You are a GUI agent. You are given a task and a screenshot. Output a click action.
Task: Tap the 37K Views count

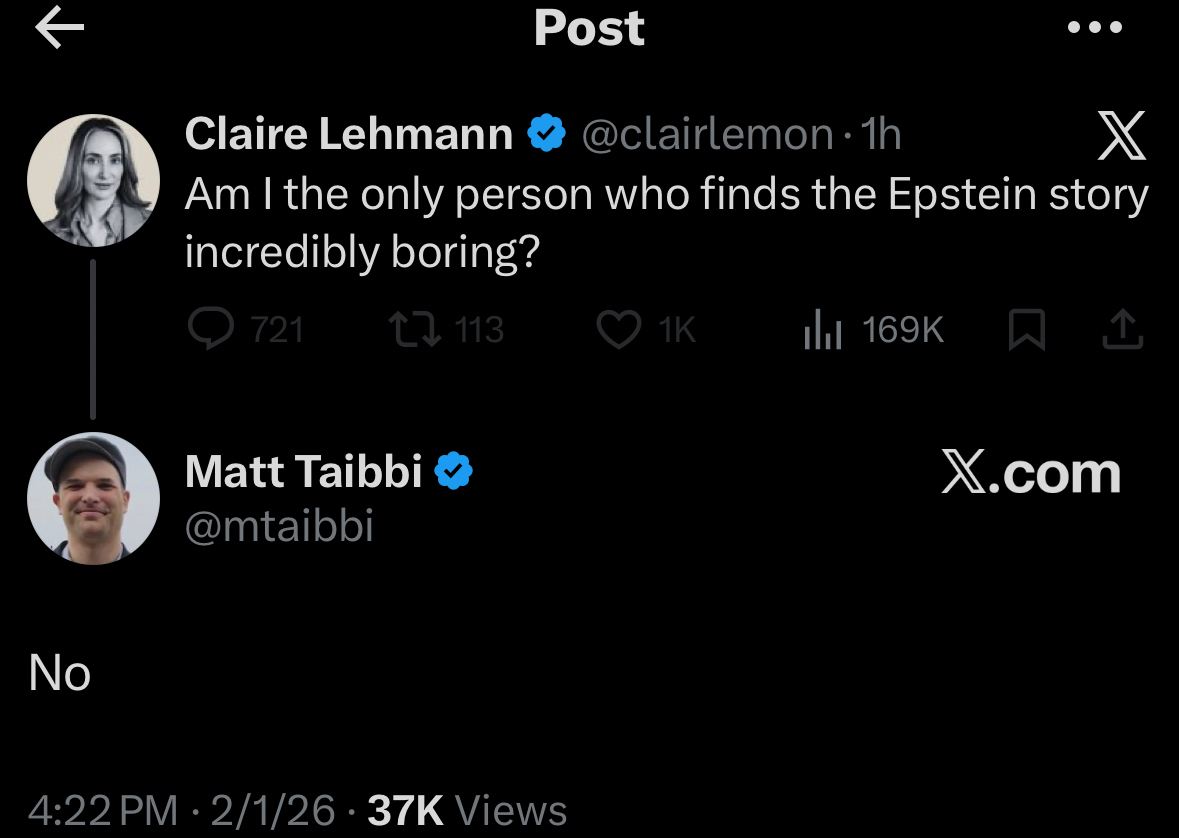pyautogui.click(x=467, y=810)
